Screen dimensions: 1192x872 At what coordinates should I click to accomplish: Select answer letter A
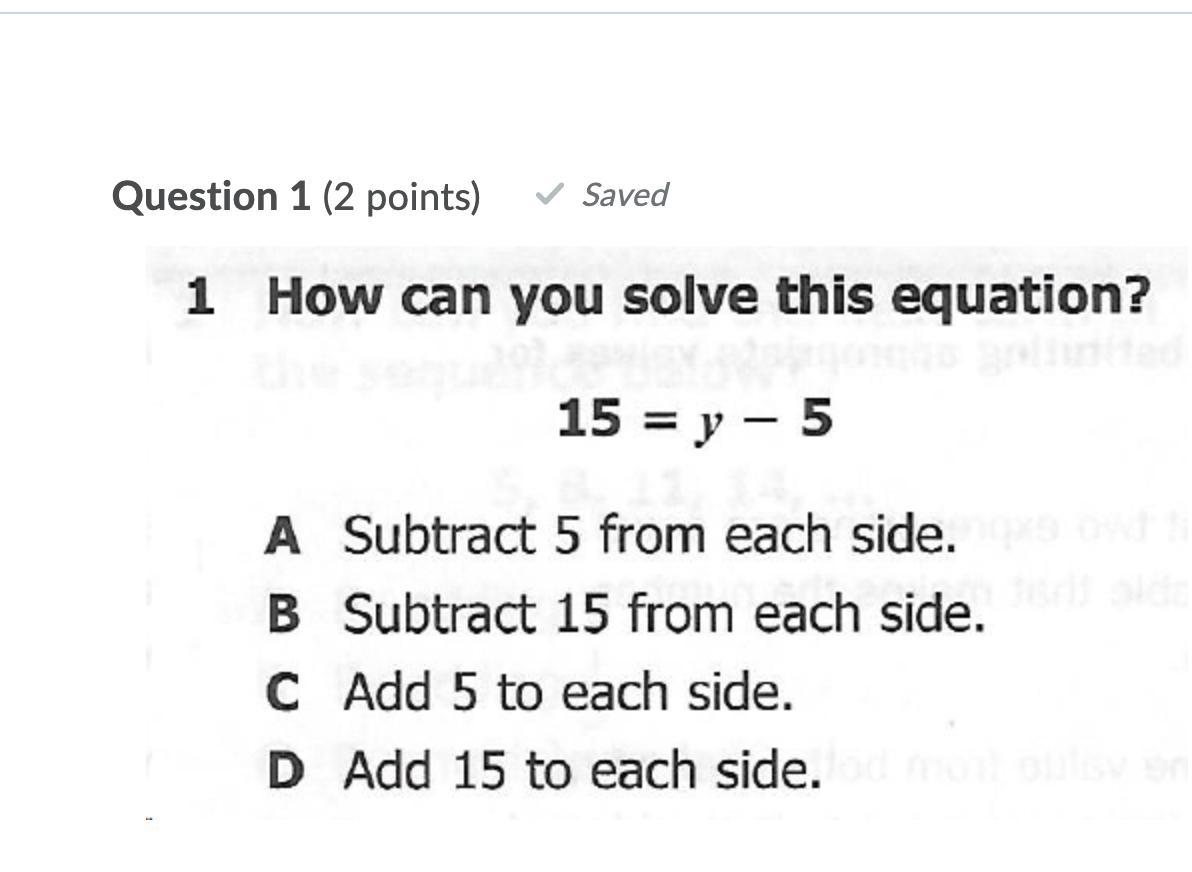pos(283,537)
